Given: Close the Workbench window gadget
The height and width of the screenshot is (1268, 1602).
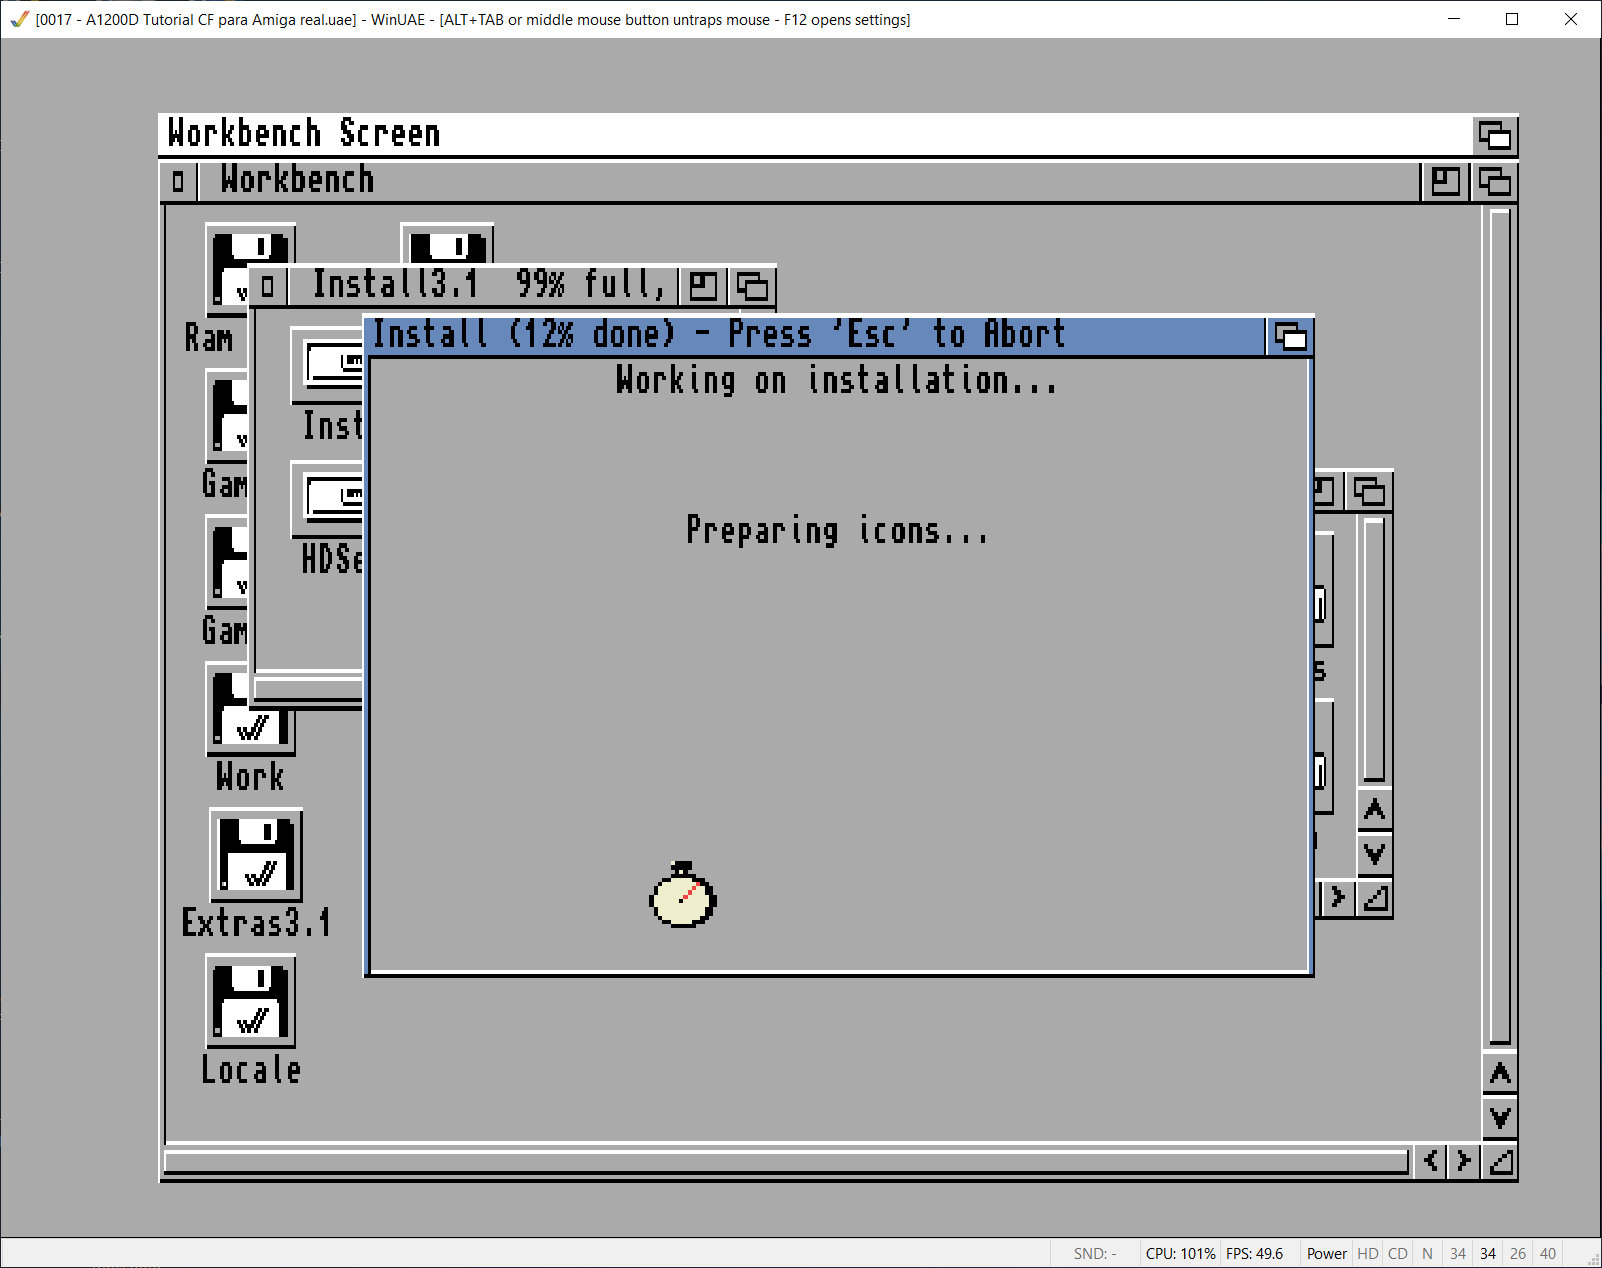Looking at the screenshot, I should (178, 182).
